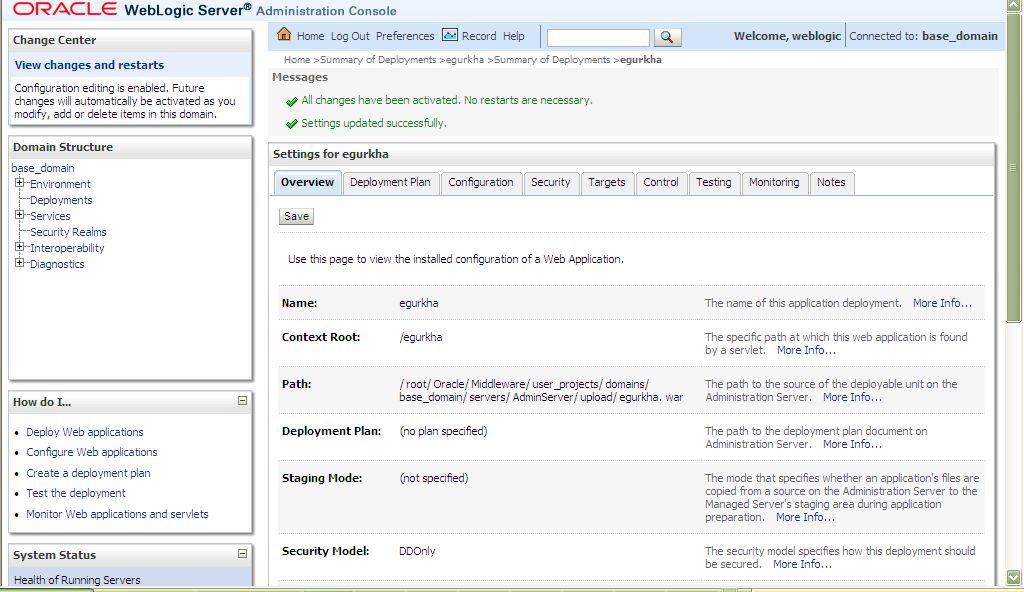Click More Info for Name field

[x=942, y=303]
